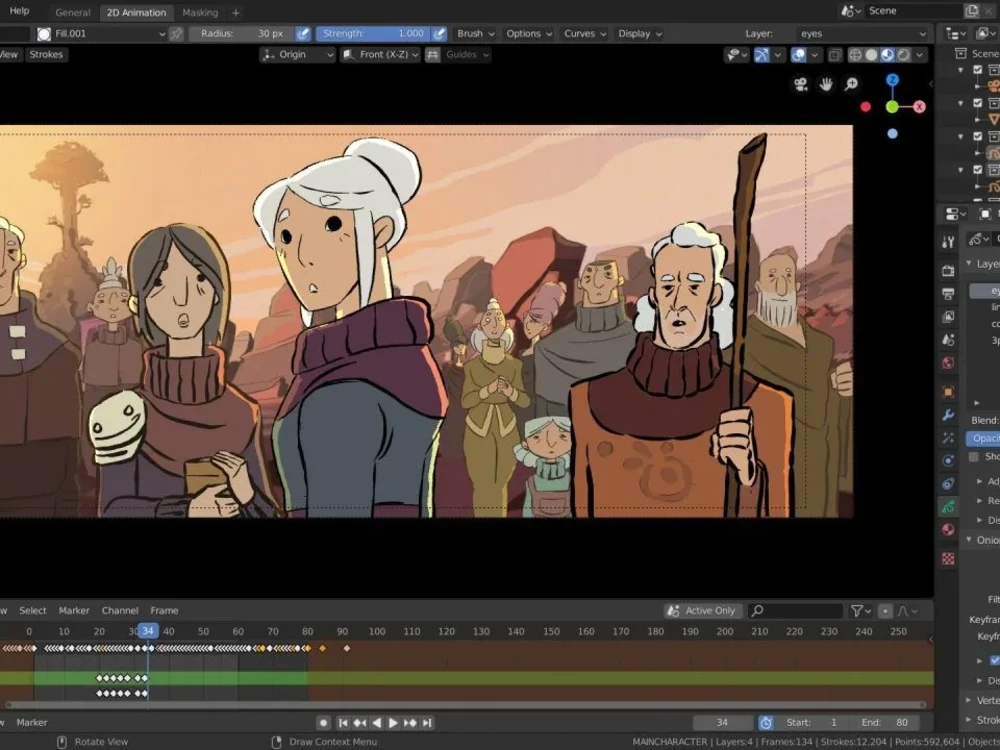The width and height of the screenshot is (1000, 750).
Task: Switch to the 2D Animation workspace tab
Action: coord(136,12)
